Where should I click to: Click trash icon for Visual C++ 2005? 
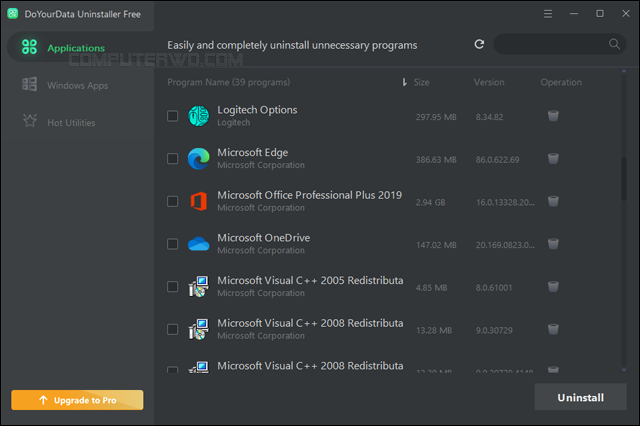click(553, 286)
